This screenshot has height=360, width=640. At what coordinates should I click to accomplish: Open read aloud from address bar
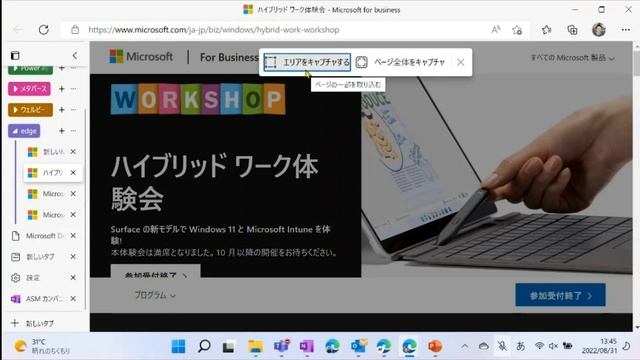point(496,30)
